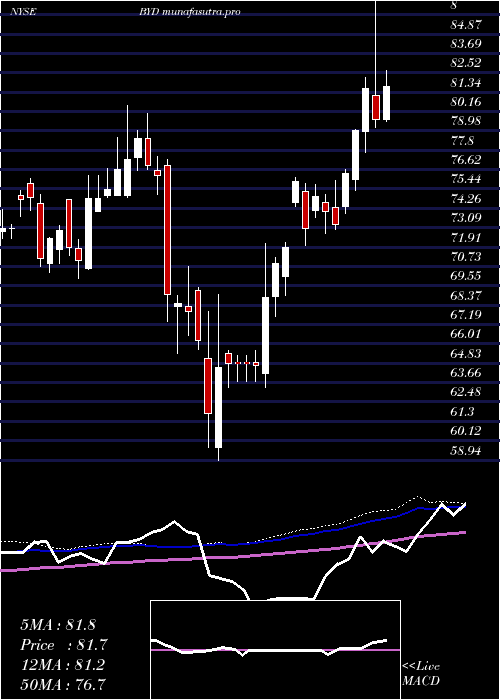The image size is (500, 700).
Task: Click the 58.94 price axis label
Action: [x=466, y=451]
